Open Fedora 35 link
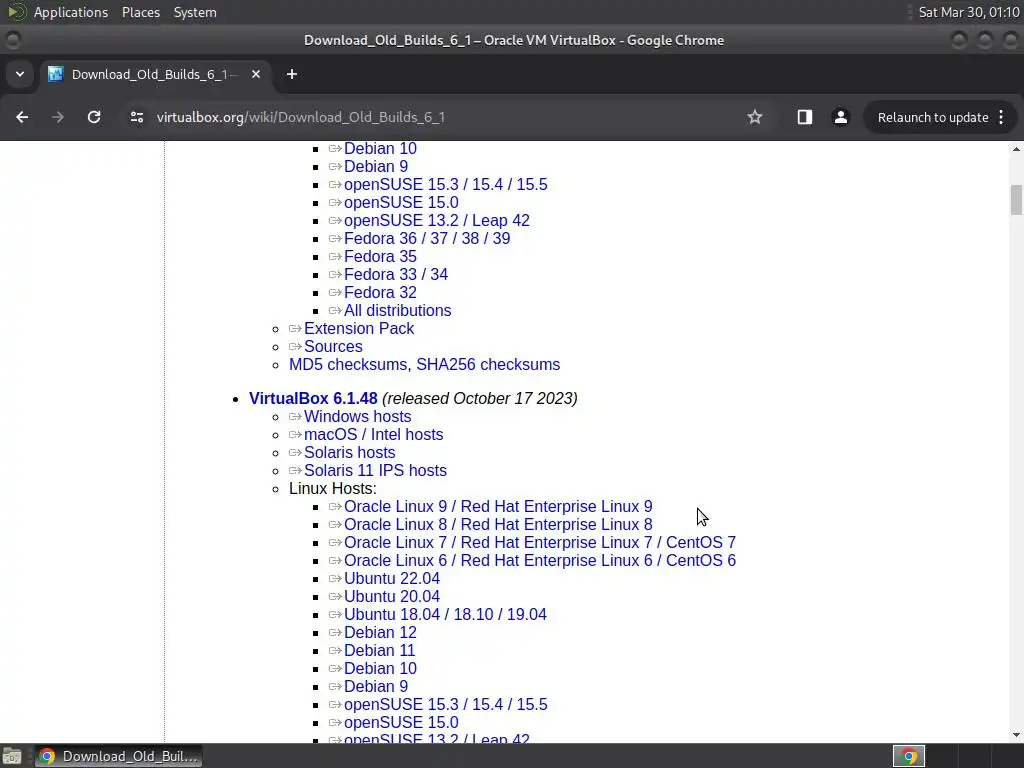 point(380,257)
